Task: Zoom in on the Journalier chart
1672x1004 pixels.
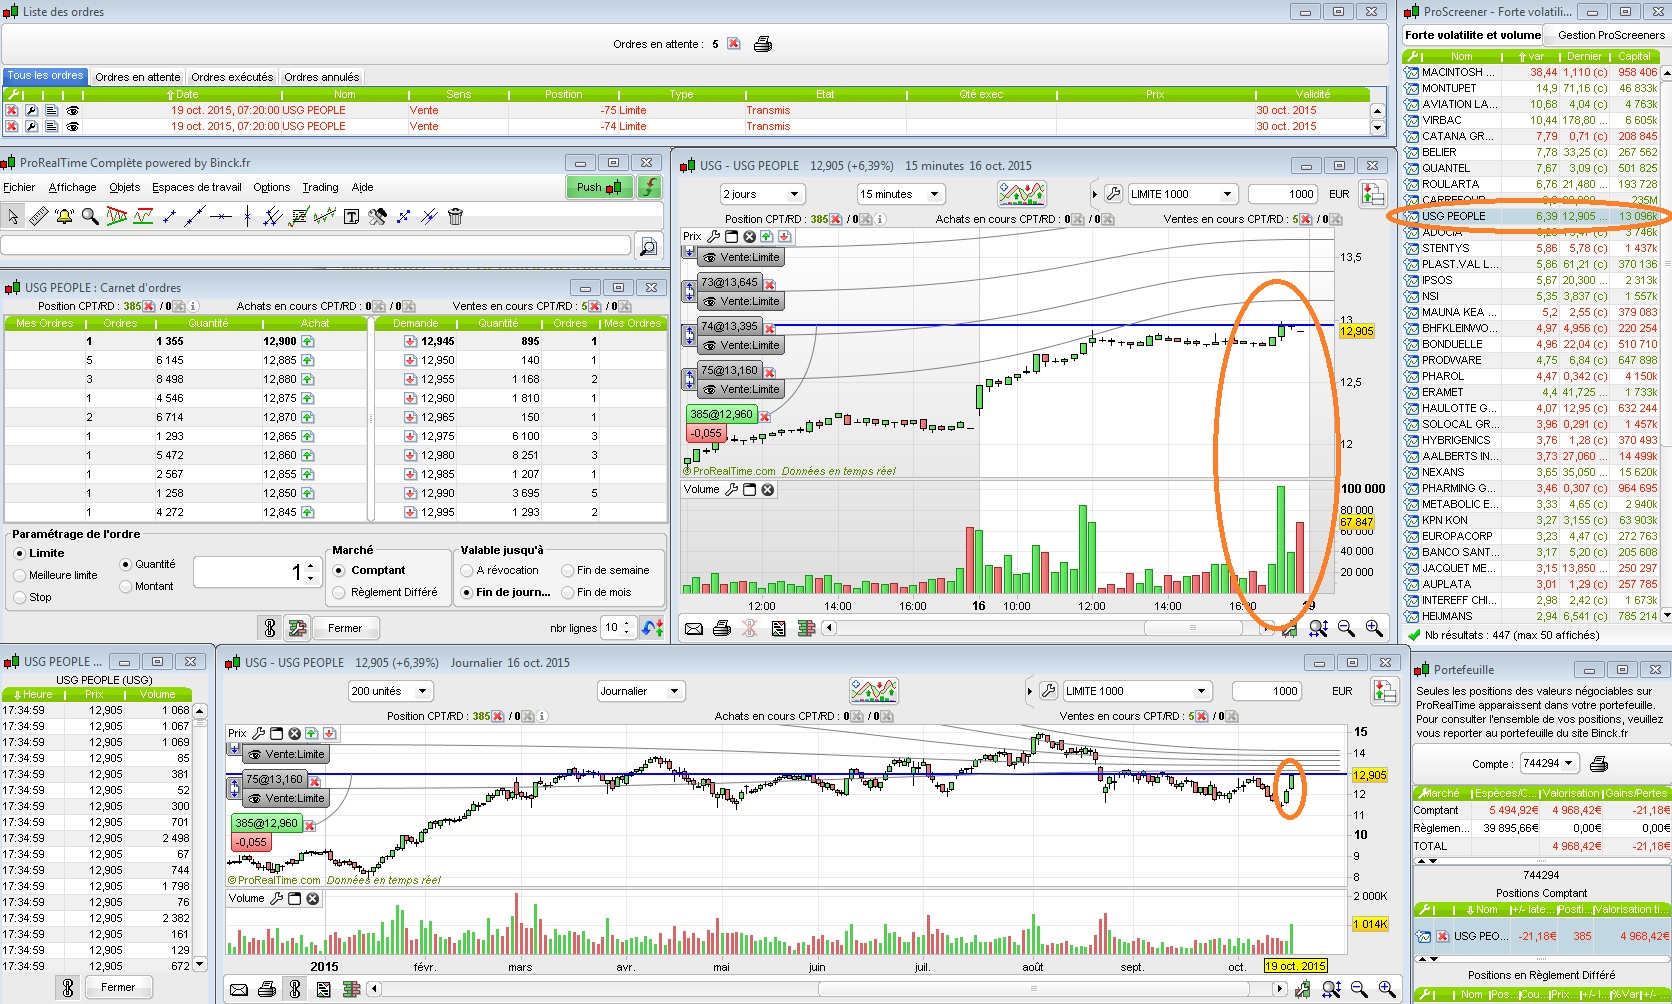Action: pos(1387,989)
